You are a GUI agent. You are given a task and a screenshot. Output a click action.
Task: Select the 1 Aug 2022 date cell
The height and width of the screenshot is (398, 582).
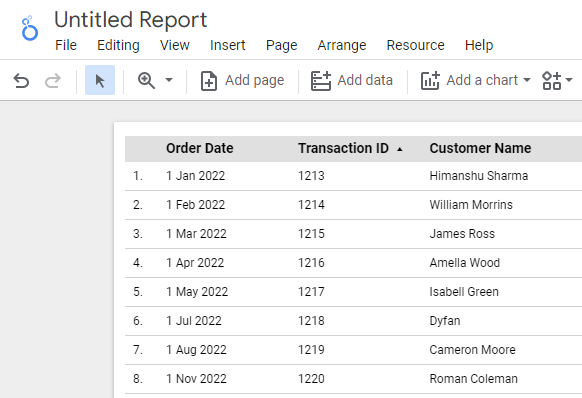(196, 349)
